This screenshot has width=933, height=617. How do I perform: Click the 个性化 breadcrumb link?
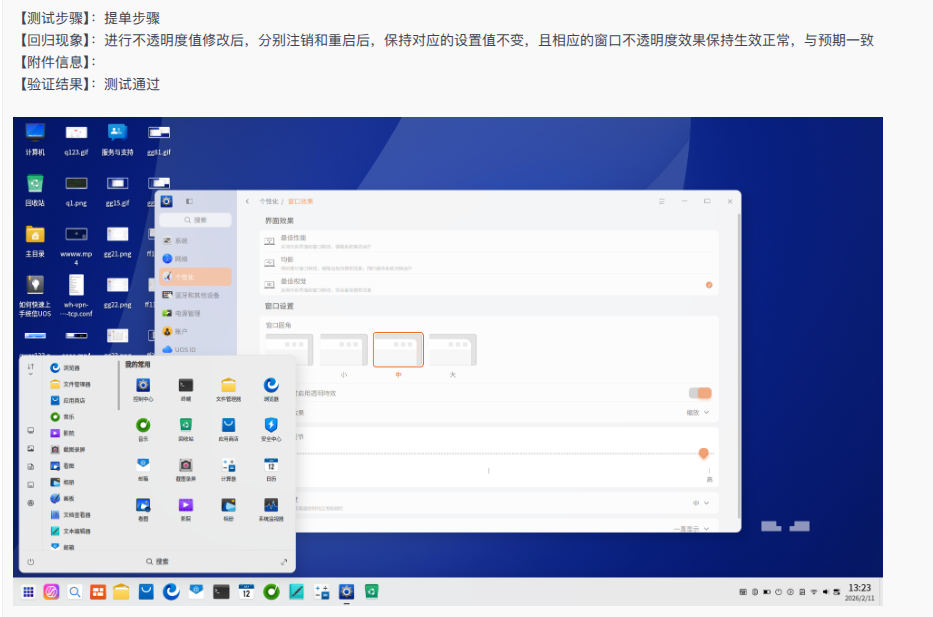(268, 202)
